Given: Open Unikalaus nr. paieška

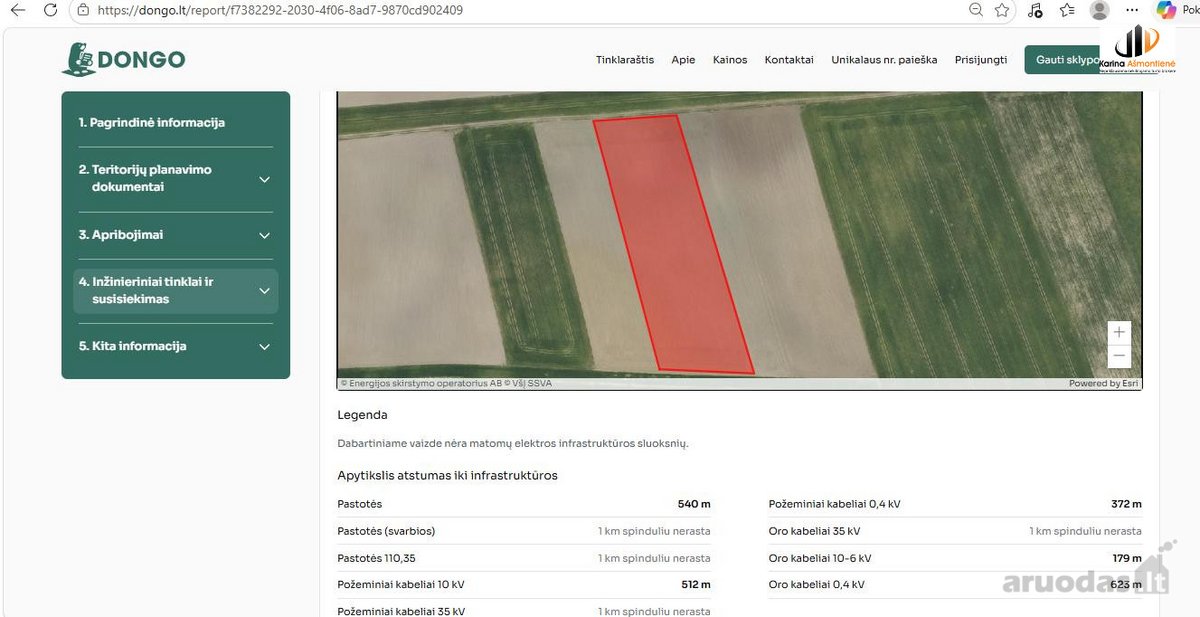Looking at the screenshot, I should pyautogui.click(x=884, y=60).
